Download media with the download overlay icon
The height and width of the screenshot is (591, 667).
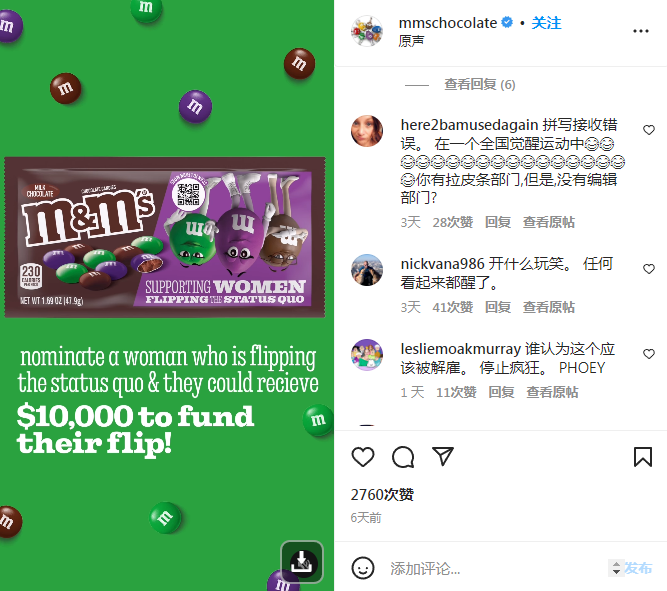[x=302, y=562]
